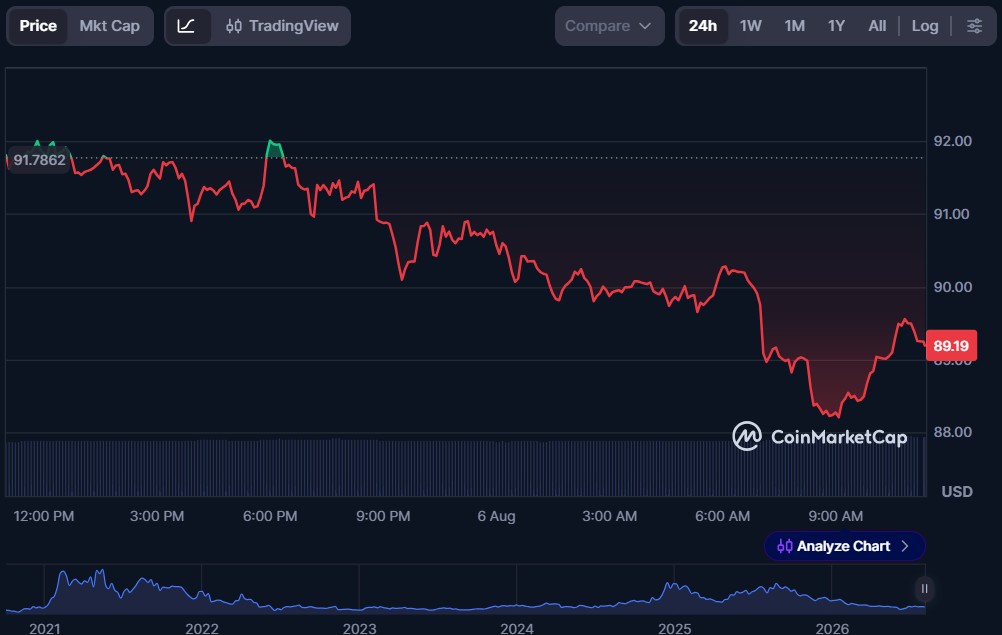The height and width of the screenshot is (635, 1002).
Task: Open chart settings sliders icon
Action: [x=974, y=26]
